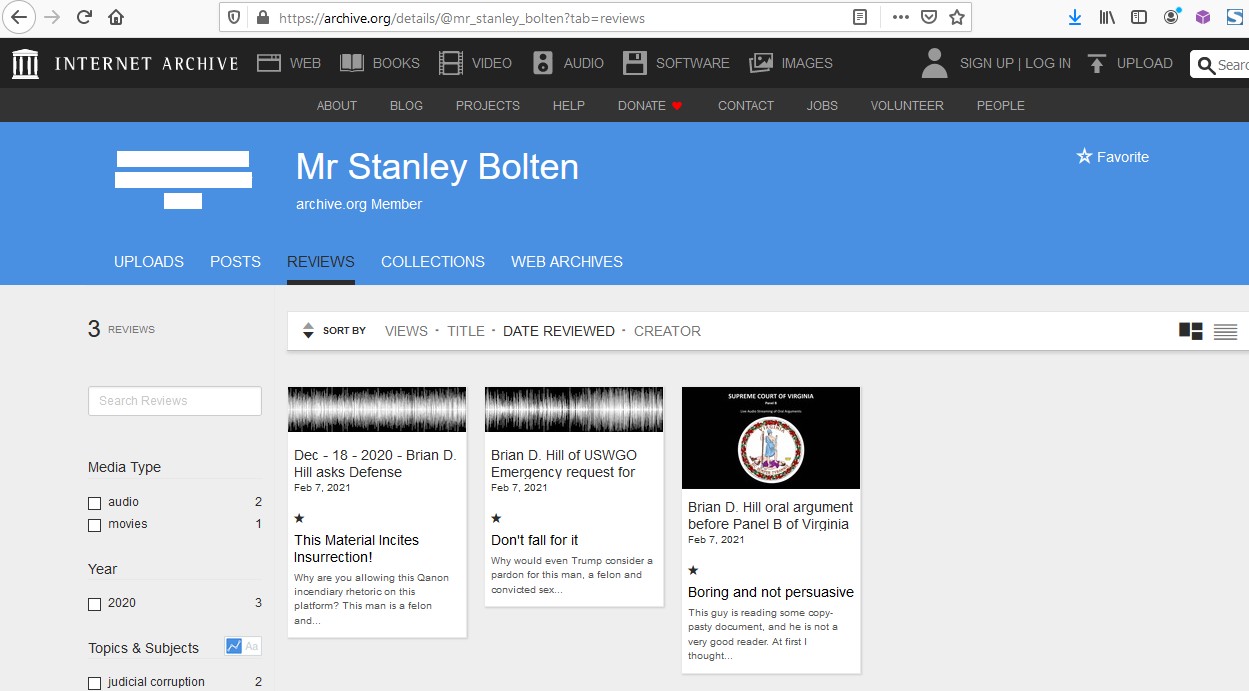Bookmark this page with the star
This screenshot has width=1249, height=691.
pos(957,17)
